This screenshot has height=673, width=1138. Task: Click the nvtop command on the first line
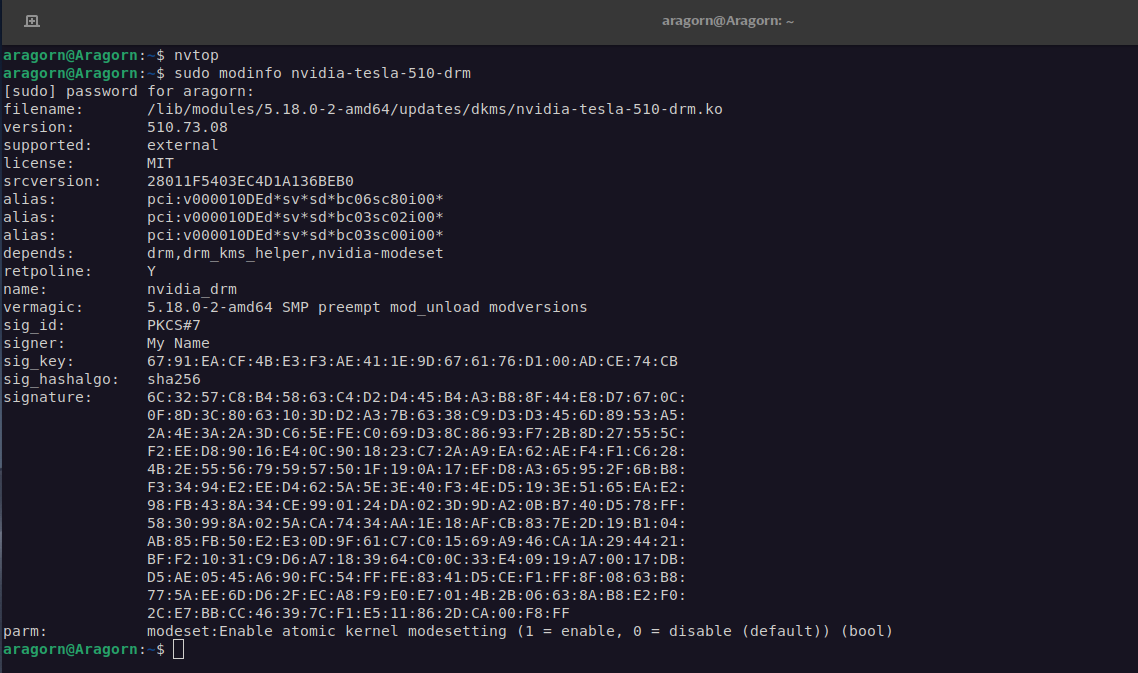[x=196, y=55]
